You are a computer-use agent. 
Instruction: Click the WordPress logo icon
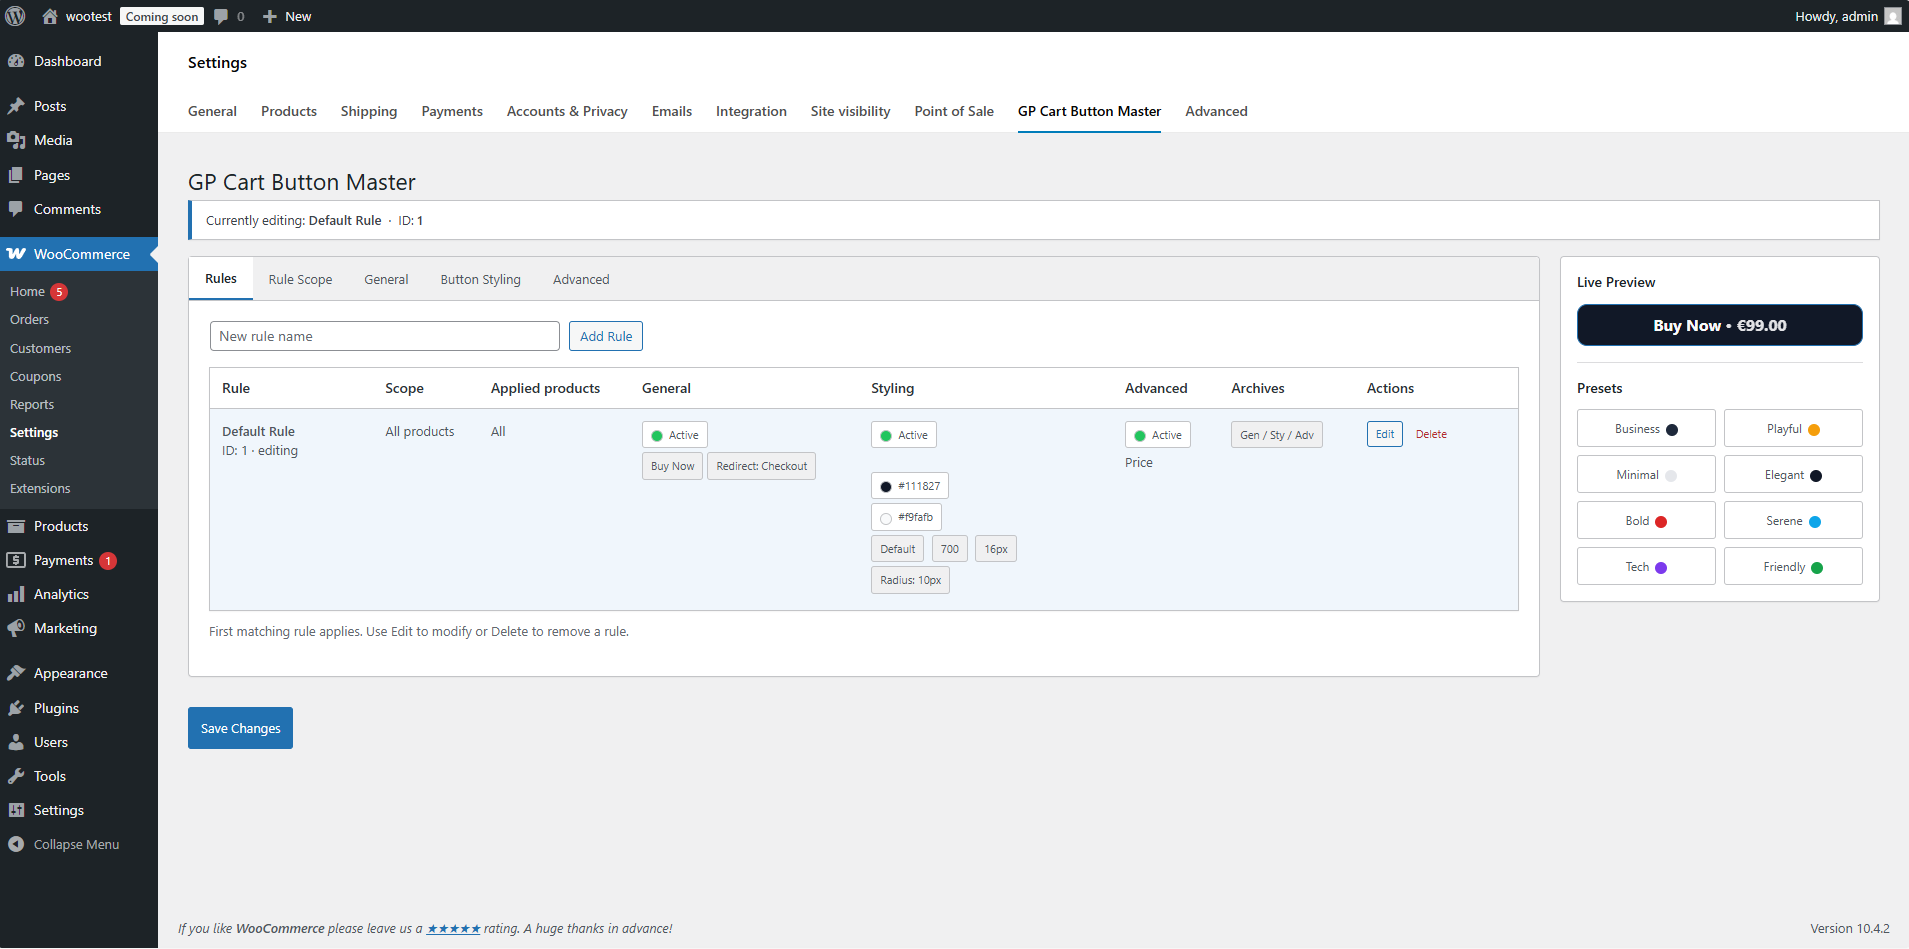(16, 16)
